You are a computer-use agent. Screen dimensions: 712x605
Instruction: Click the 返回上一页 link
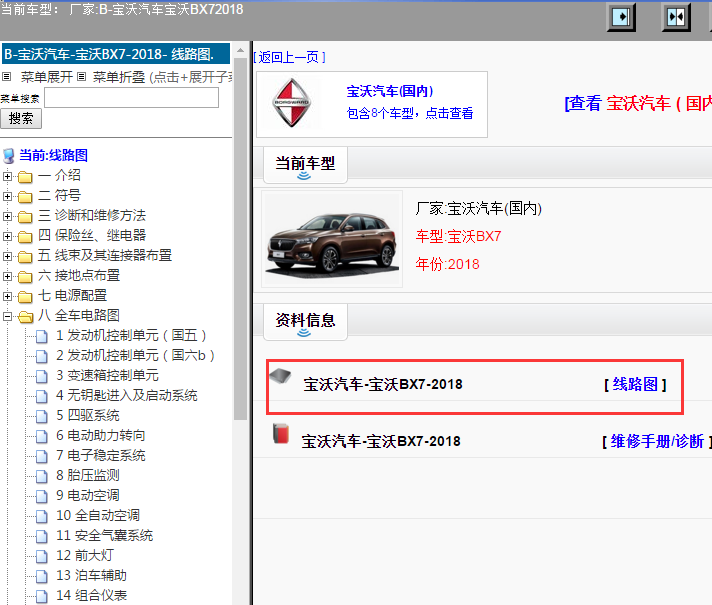tap(289, 57)
